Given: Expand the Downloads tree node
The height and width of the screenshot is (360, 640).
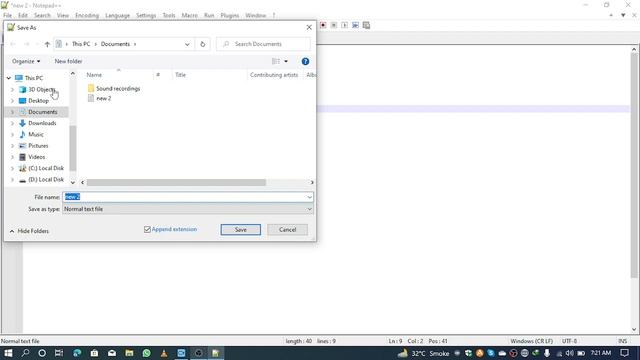Looking at the screenshot, I should (x=12, y=123).
